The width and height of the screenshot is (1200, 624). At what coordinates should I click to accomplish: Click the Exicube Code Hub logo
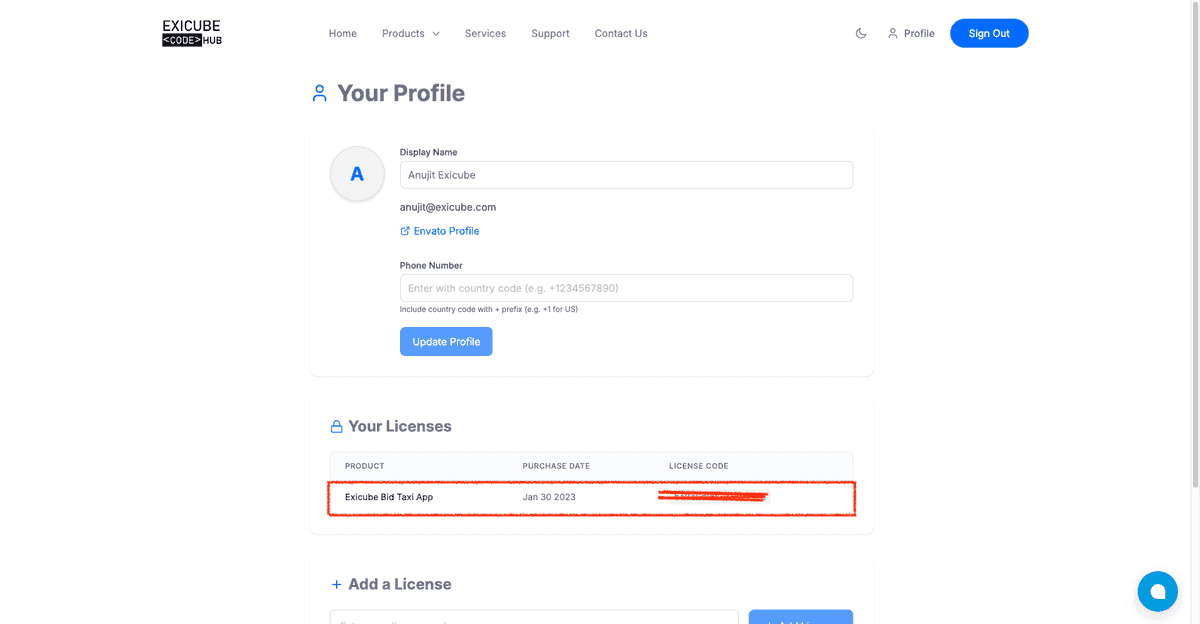tap(192, 33)
